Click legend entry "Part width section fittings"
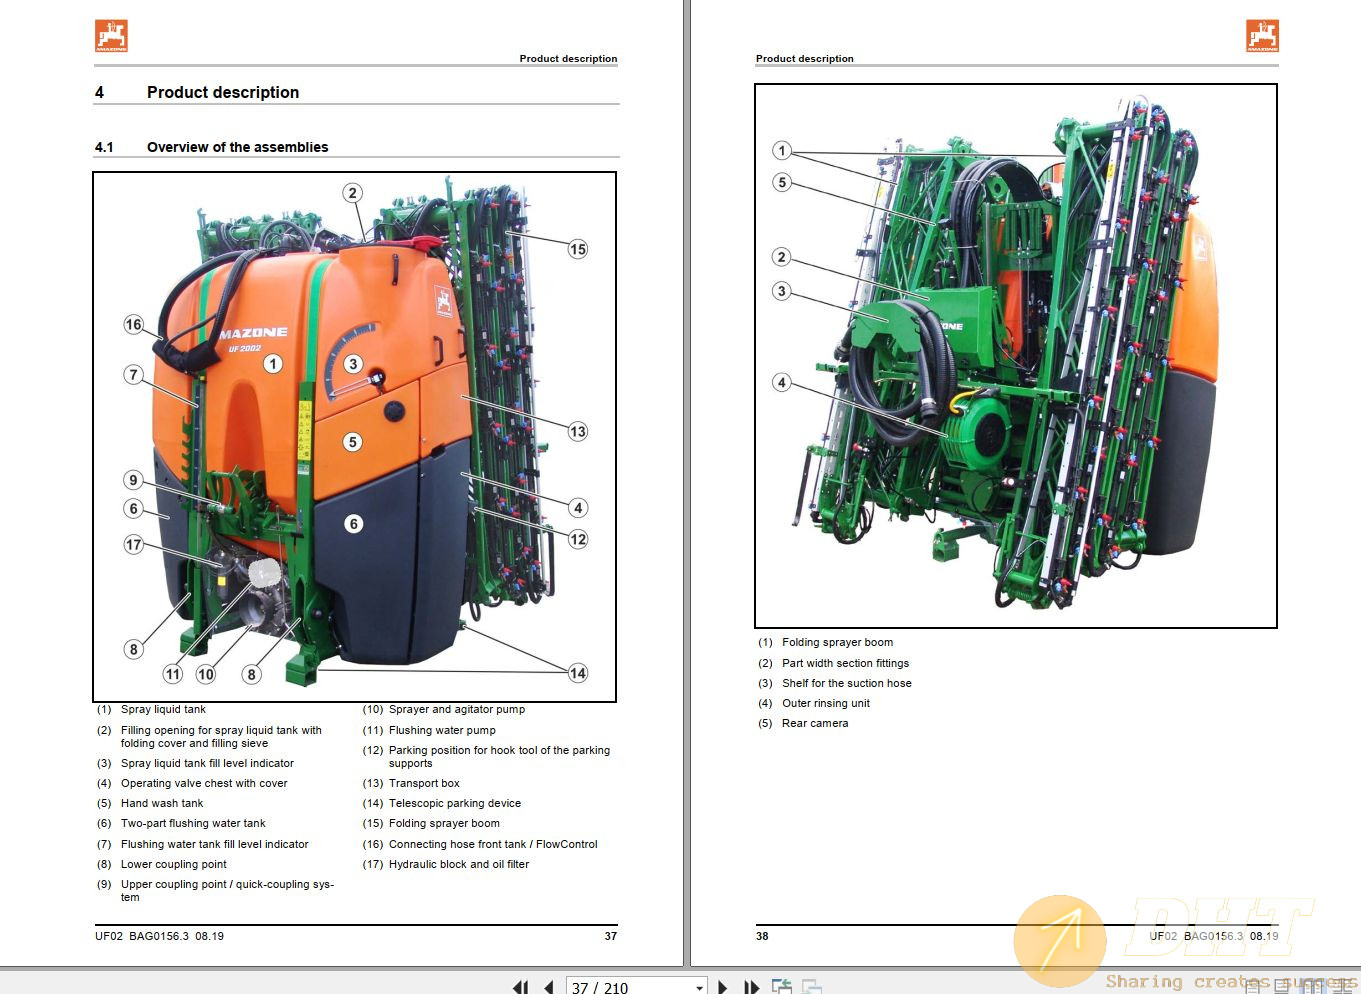Viewport: 1361px width, 994px height. tap(846, 663)
